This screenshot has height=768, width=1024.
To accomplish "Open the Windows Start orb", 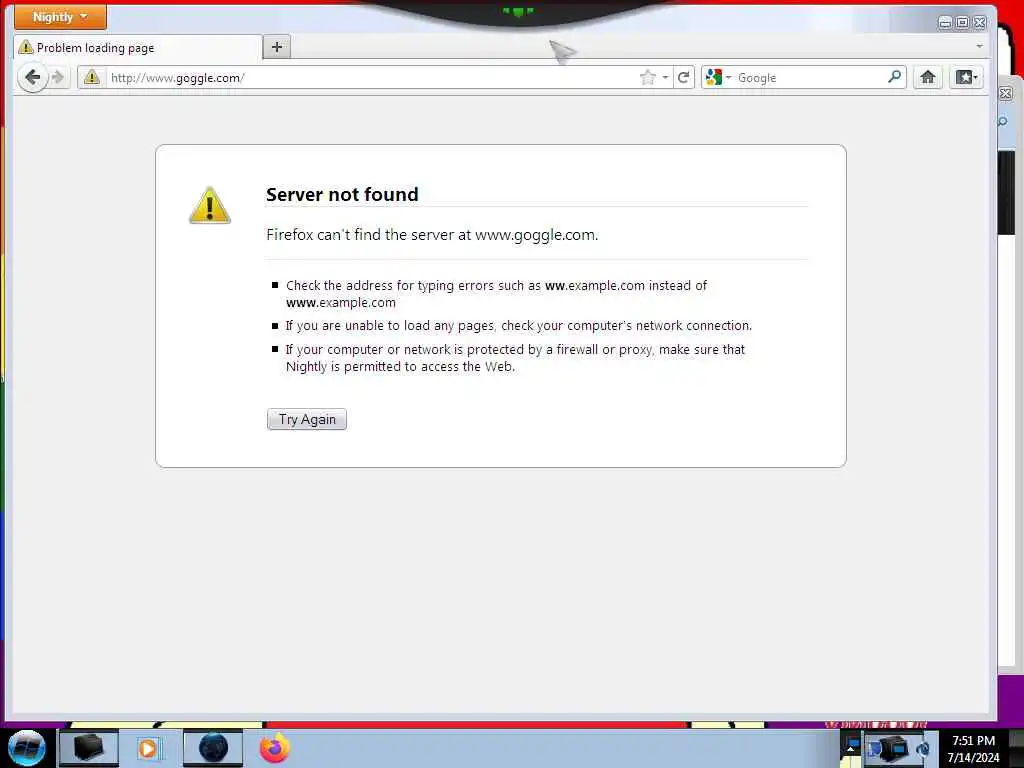I will coord(27,748).
